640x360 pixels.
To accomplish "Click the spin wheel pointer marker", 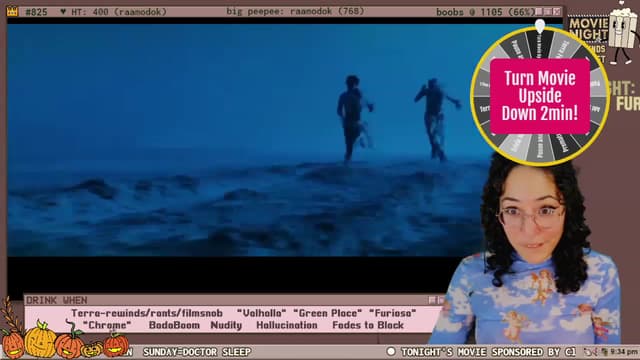I will click(x=540, y=26).
